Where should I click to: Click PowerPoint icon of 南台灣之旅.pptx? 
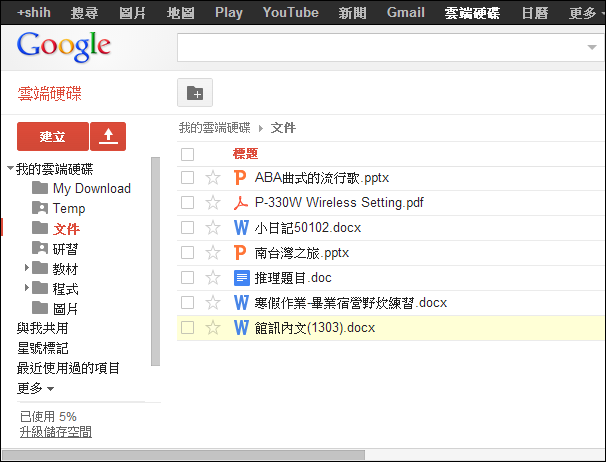(240, 253)
